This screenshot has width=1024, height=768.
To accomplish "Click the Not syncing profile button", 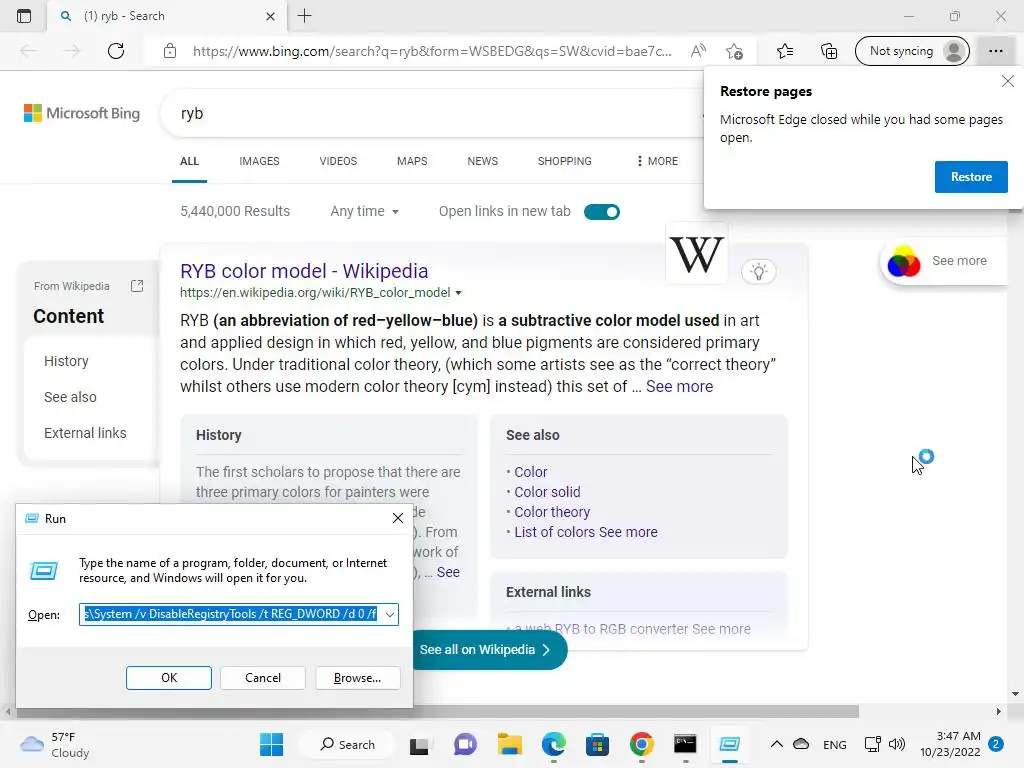I will pyautogui.click(x=912, y=51).
